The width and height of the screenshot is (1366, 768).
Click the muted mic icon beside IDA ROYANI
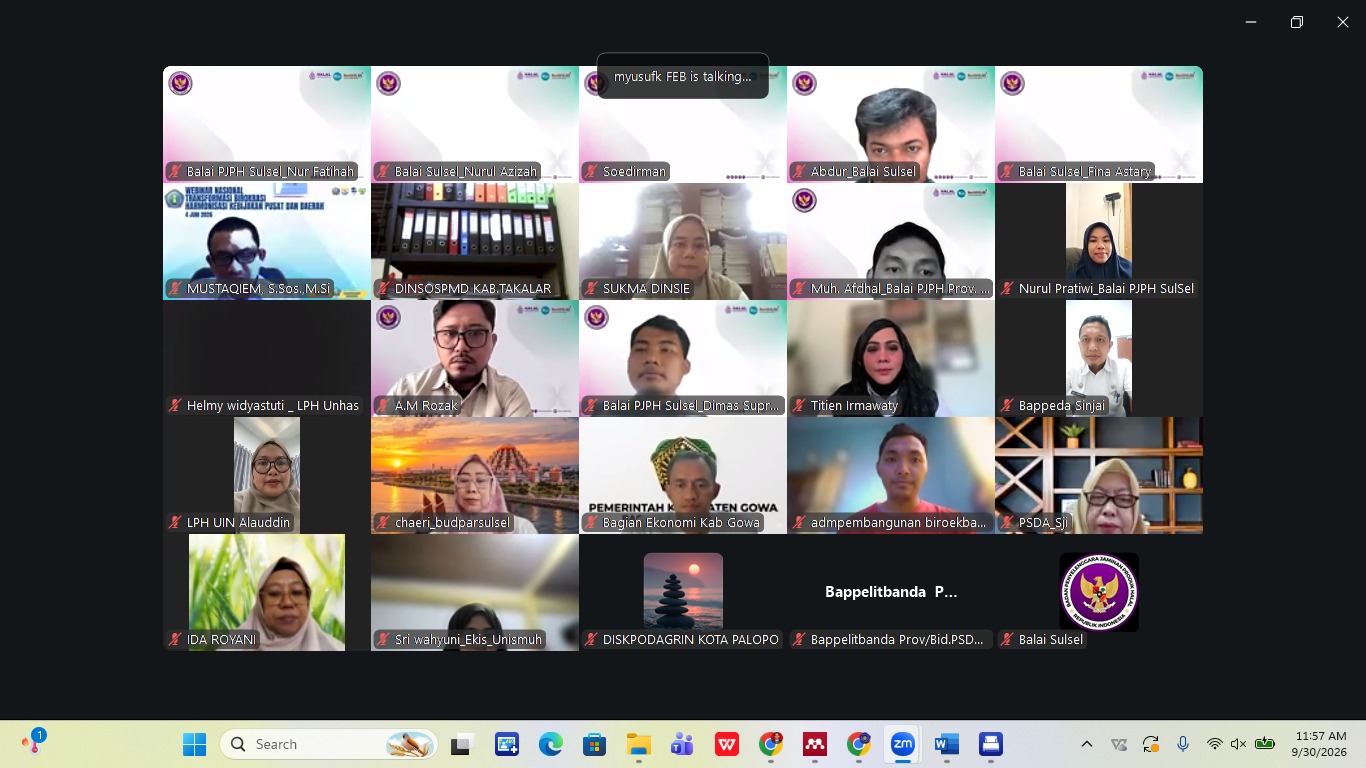tap(176, 639)
